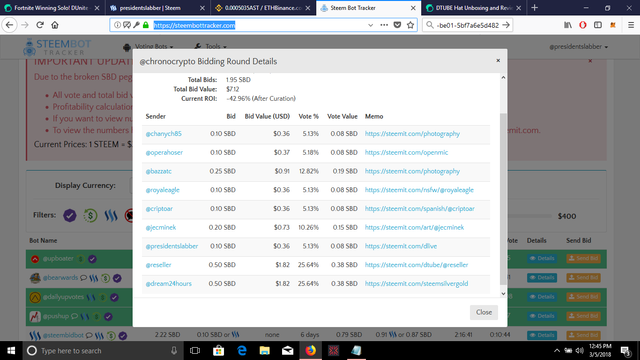This screenshot has height=360, width=640.
Task: Bookmark this page with the star
Action: (x=410, y=25)
